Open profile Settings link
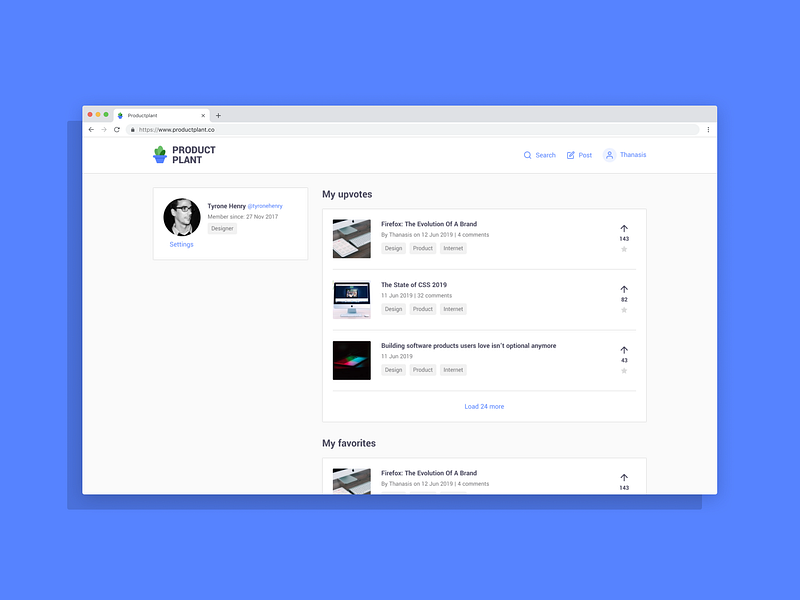800x600 pixels. pyautogui.click(x=182, y=244)
